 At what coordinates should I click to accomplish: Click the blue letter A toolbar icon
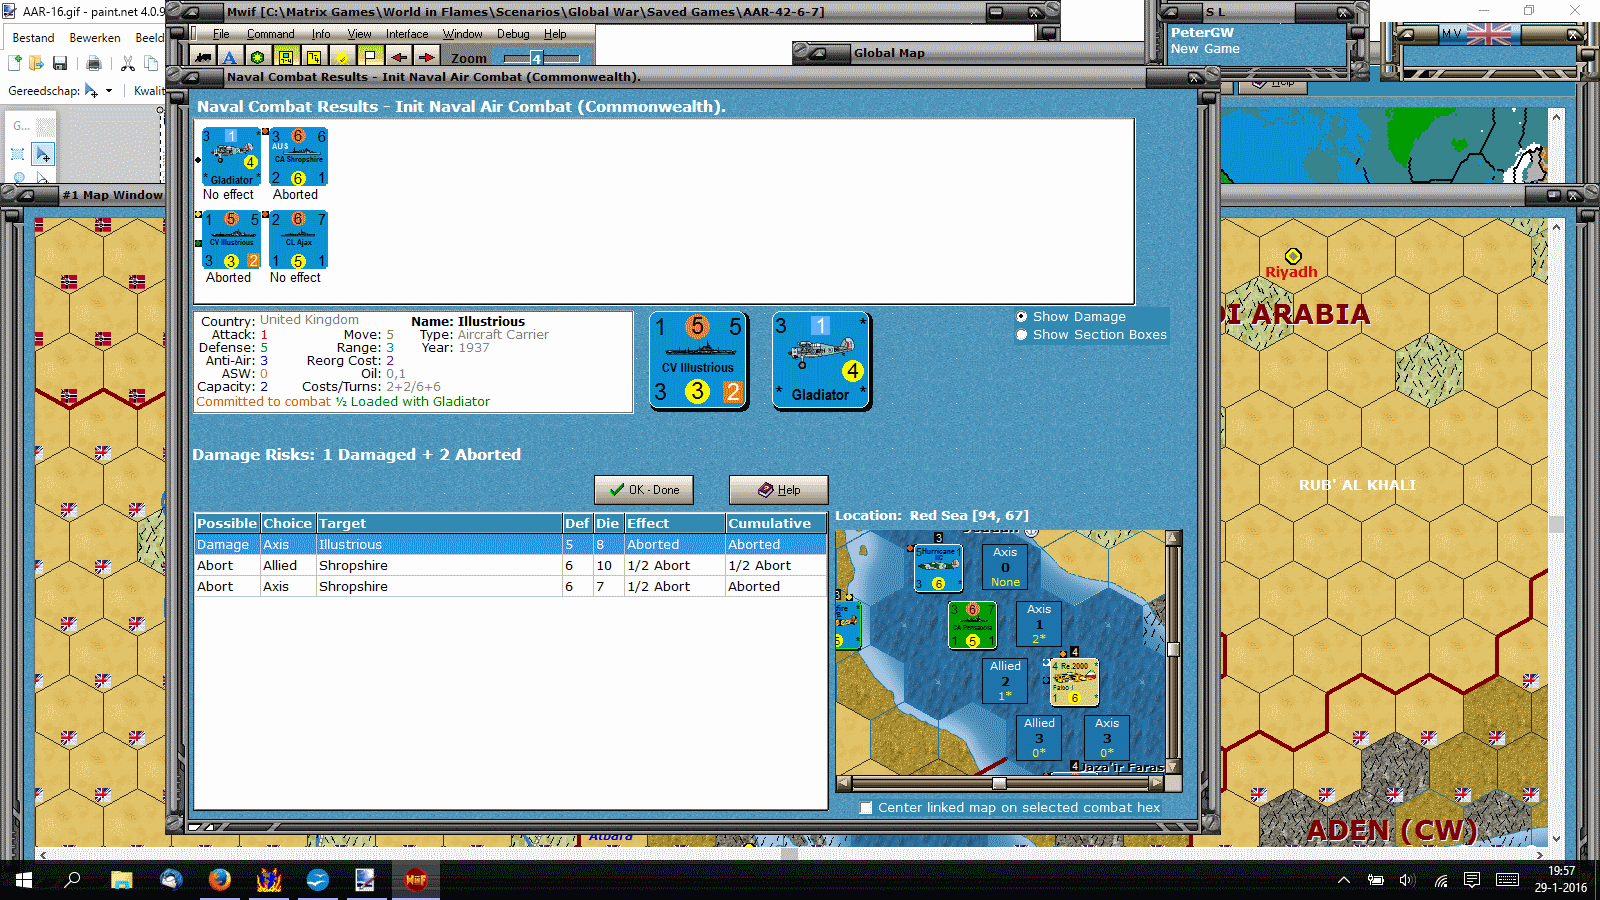230,57
